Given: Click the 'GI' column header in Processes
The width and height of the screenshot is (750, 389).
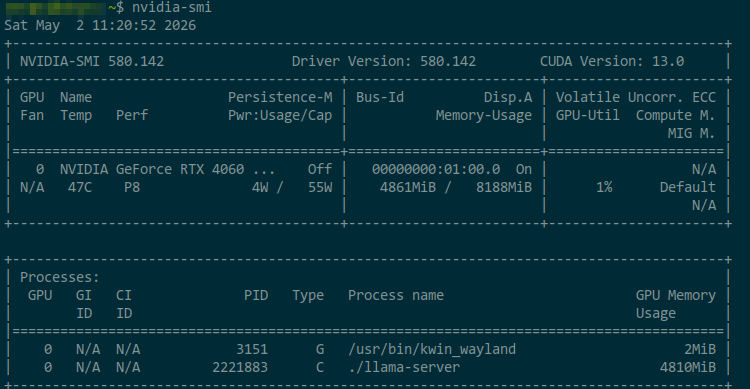Looking at the screenshot, I should point(84,295).
